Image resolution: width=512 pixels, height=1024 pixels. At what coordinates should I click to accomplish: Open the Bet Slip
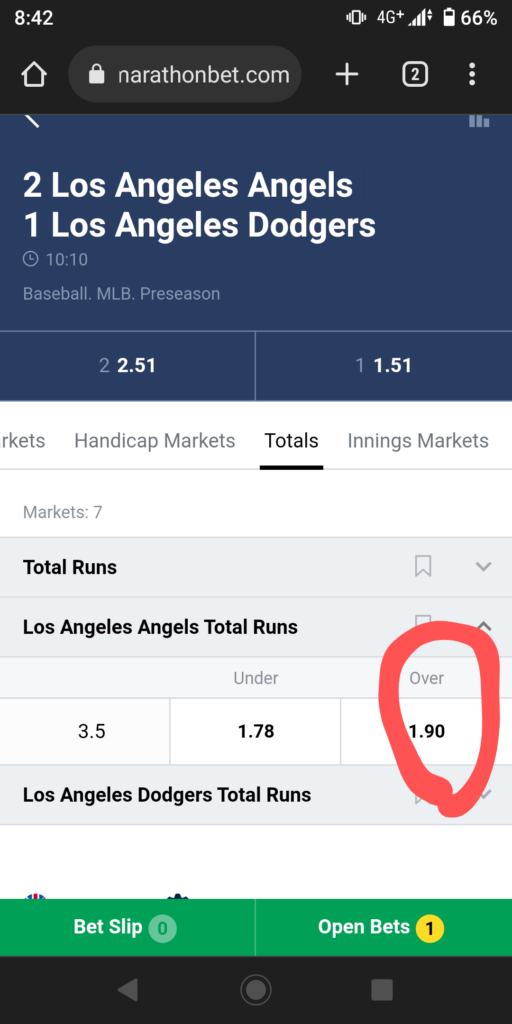[127, 927]
